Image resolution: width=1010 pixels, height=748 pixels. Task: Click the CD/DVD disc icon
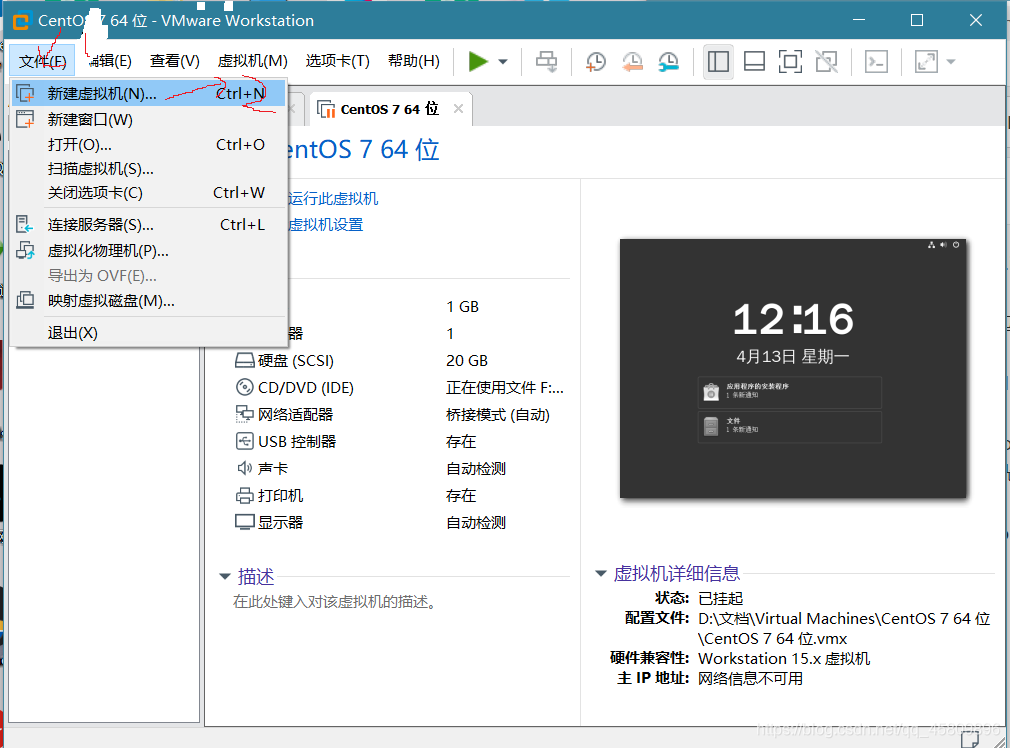tap(245, 387)
